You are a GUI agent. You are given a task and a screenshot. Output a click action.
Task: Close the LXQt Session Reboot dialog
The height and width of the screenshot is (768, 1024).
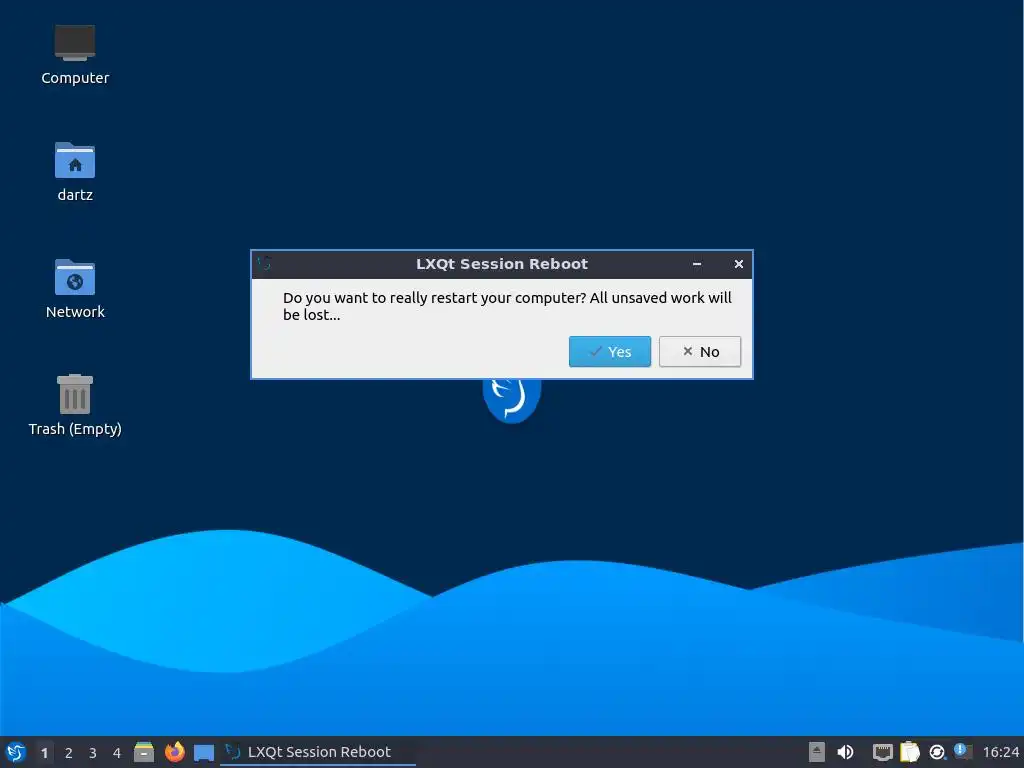coord(739,264)
